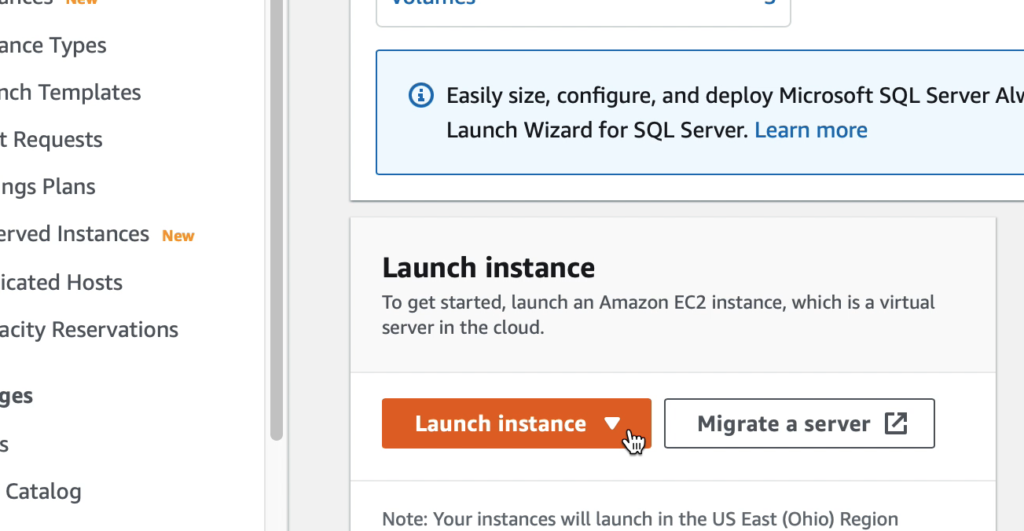Go to Launch Templates in the sidebar
This screenshot has height=531, width=1024.
70,93
